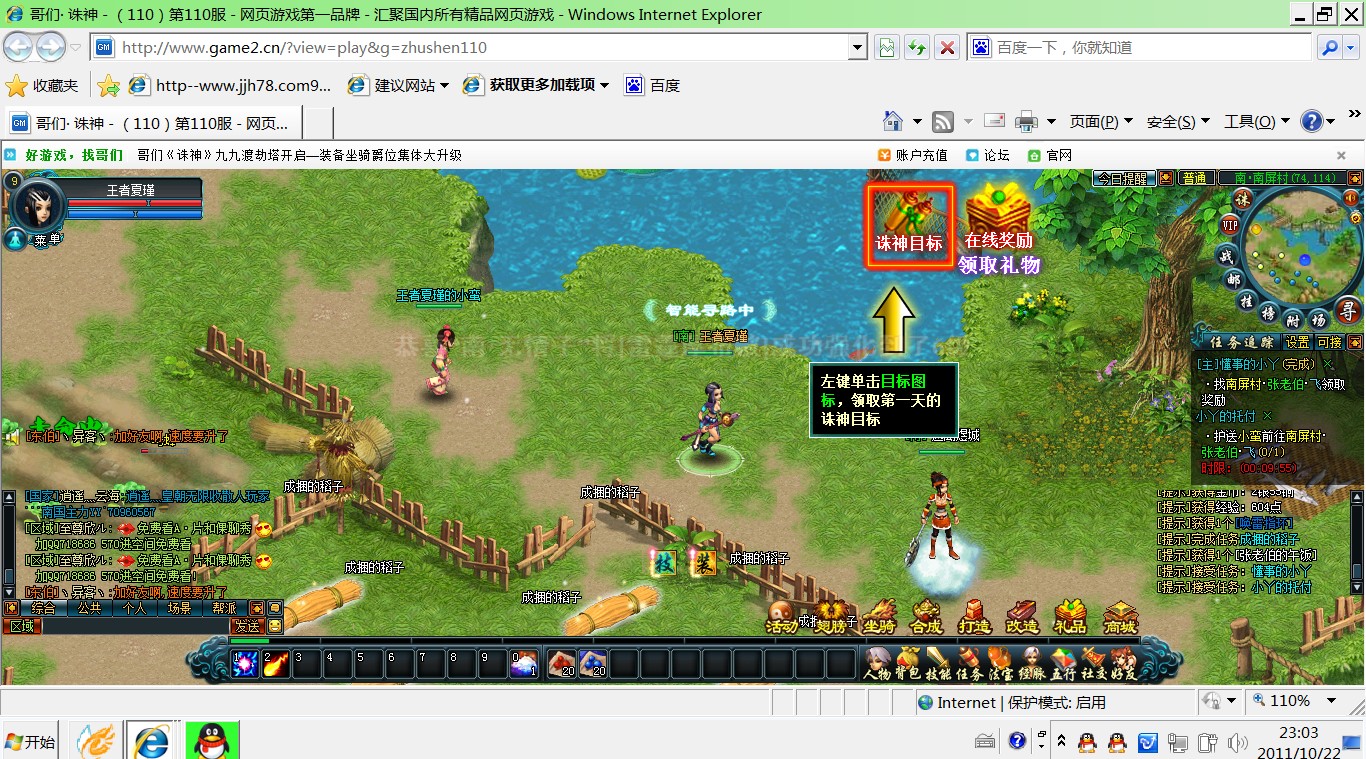Viewport: 1366px width, 759px height.
Task: Open the 坐骑 mount icon
Action: pos(879,617)
